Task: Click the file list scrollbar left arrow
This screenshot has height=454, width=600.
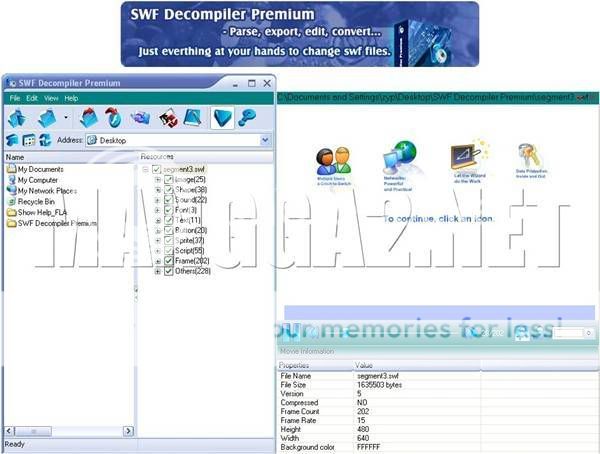Action: pyautogui.click(x=9, y=431)
